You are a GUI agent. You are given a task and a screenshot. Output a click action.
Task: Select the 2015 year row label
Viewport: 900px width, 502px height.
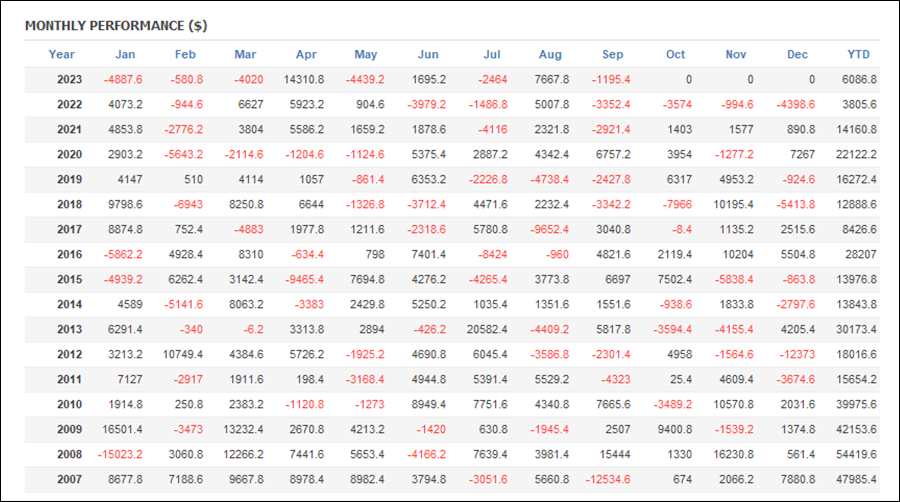pos(69,279)
